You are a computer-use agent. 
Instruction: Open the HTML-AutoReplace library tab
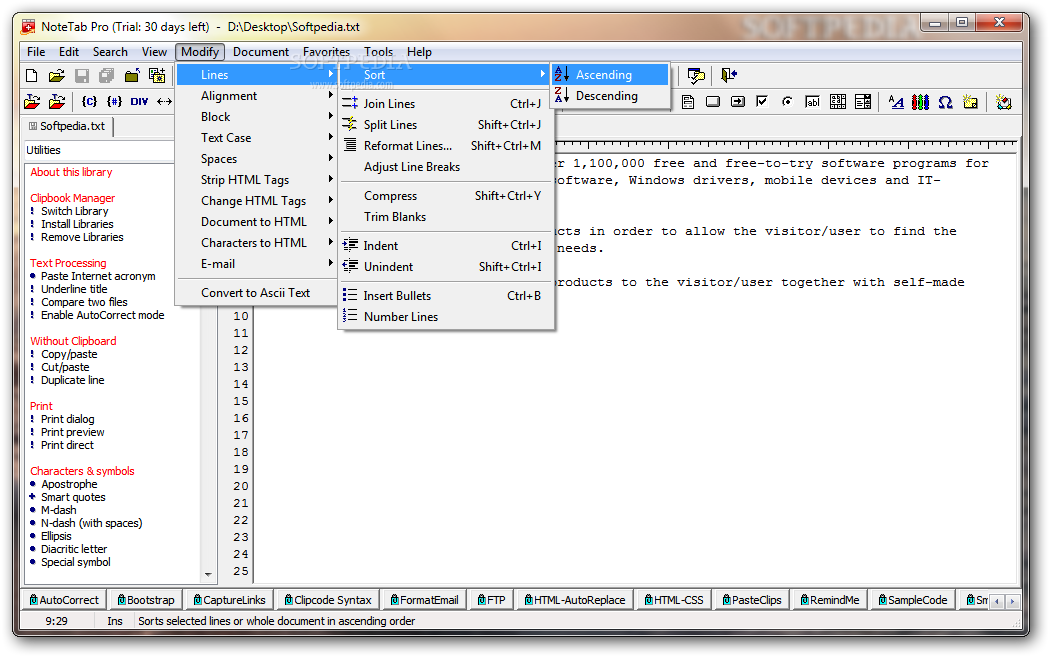pos(575,600)
